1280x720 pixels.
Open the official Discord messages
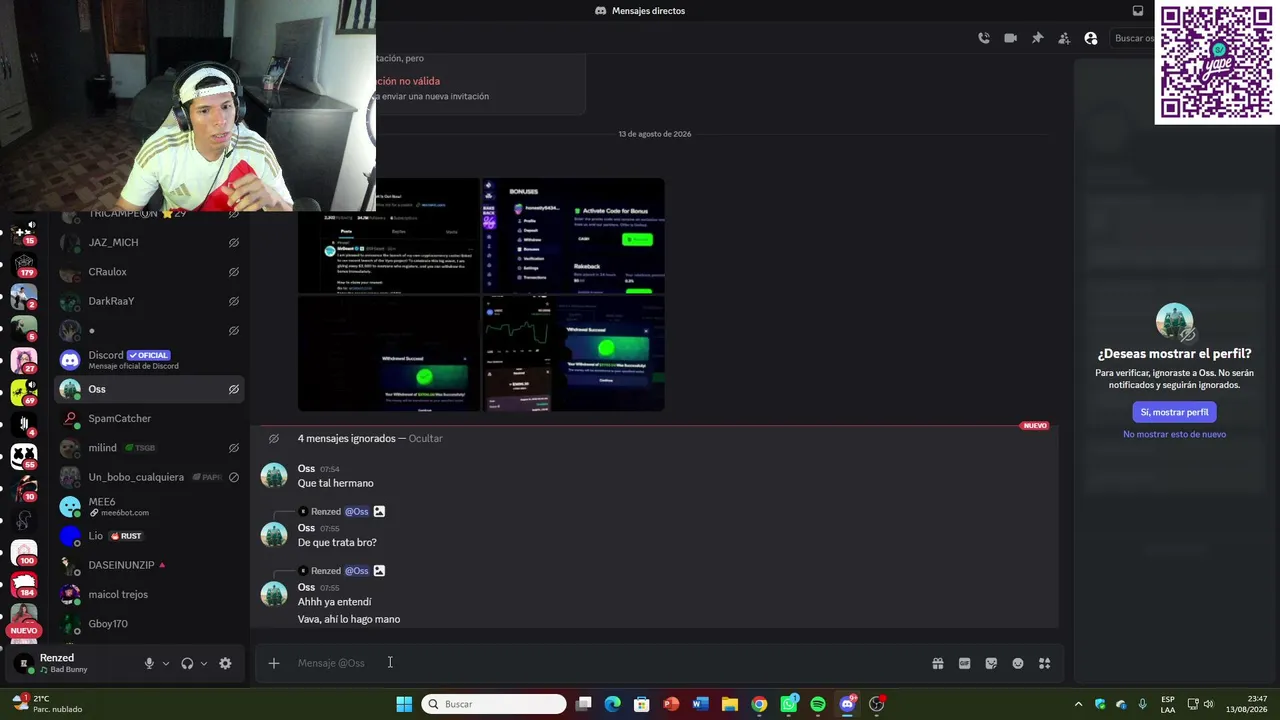coord(149,360)
